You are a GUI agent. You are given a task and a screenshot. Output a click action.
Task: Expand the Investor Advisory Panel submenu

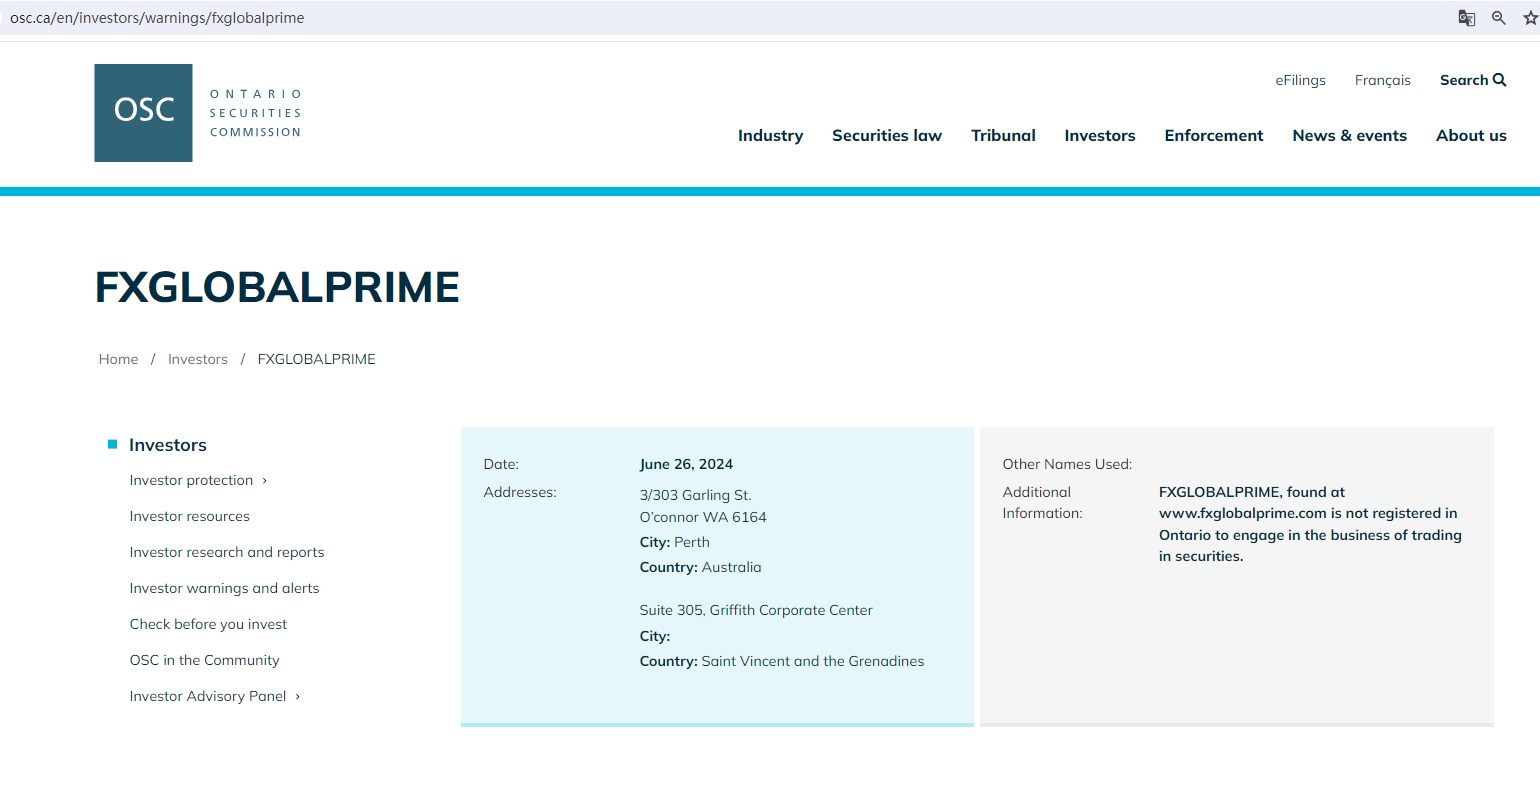click(297, 697)
